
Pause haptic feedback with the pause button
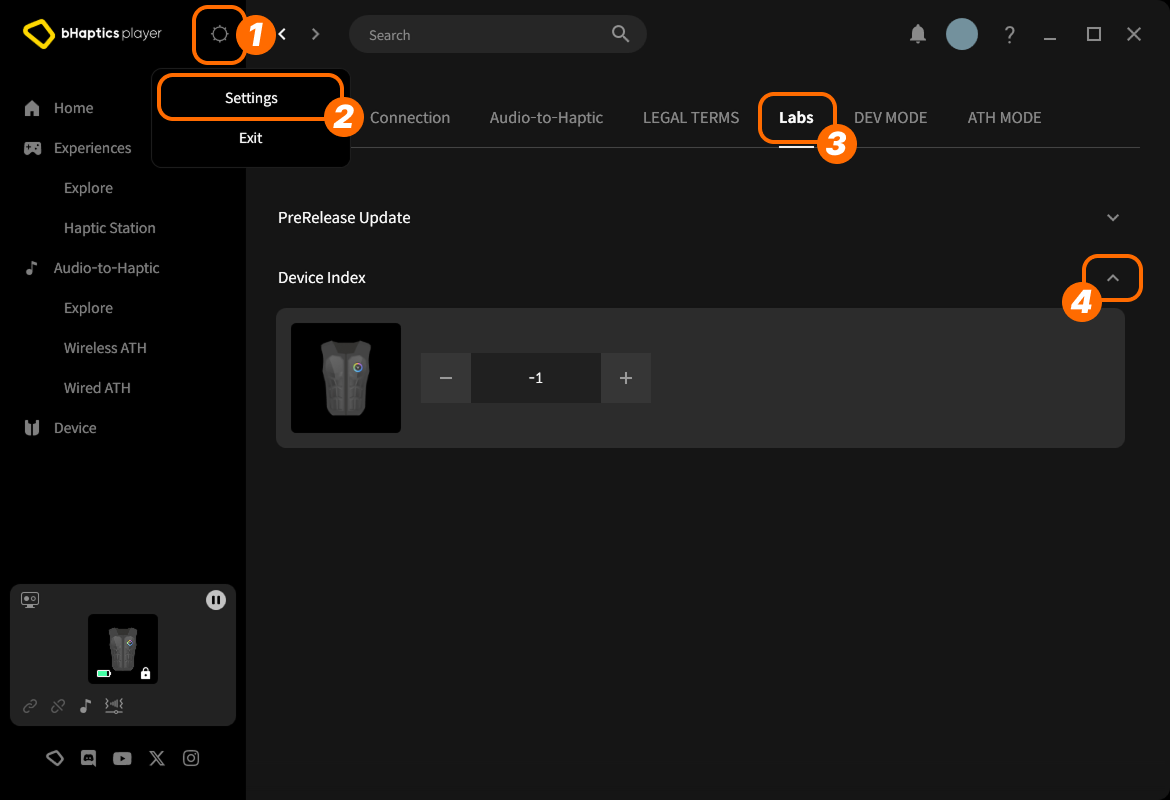216,600
